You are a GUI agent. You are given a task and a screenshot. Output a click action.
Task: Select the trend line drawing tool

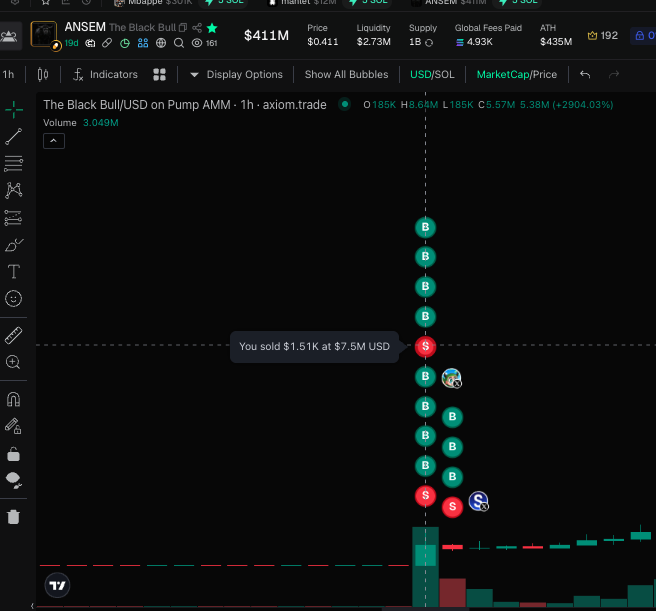pos(13,137)
